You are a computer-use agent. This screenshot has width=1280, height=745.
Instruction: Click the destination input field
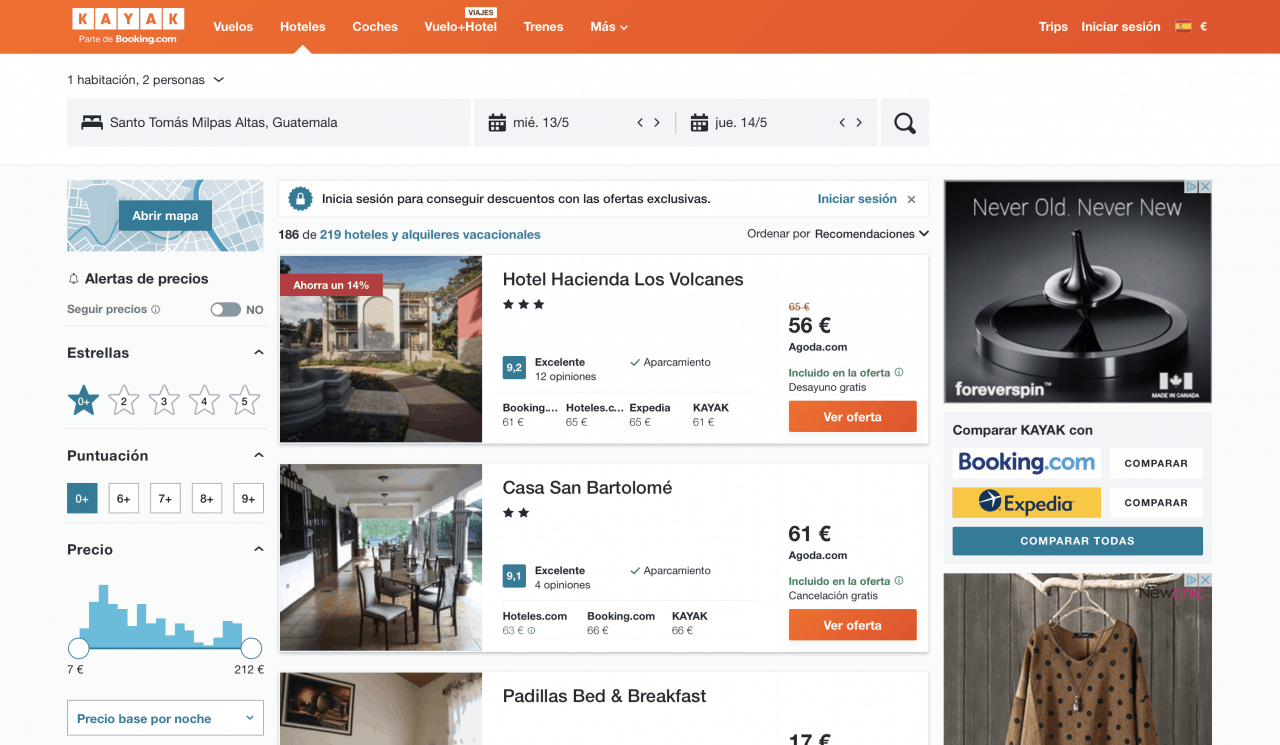268,123
